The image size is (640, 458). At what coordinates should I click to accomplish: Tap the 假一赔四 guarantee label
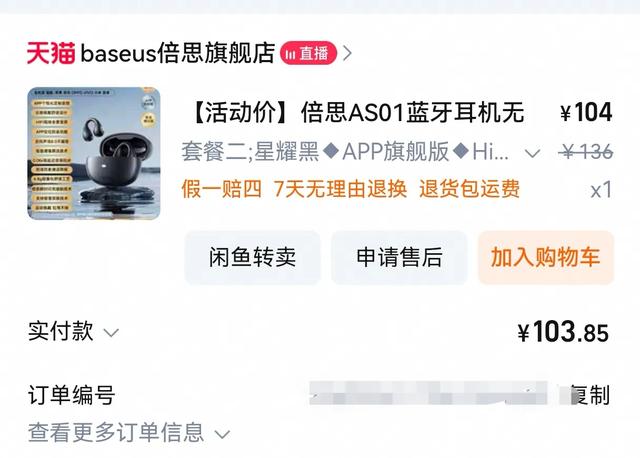221,189
